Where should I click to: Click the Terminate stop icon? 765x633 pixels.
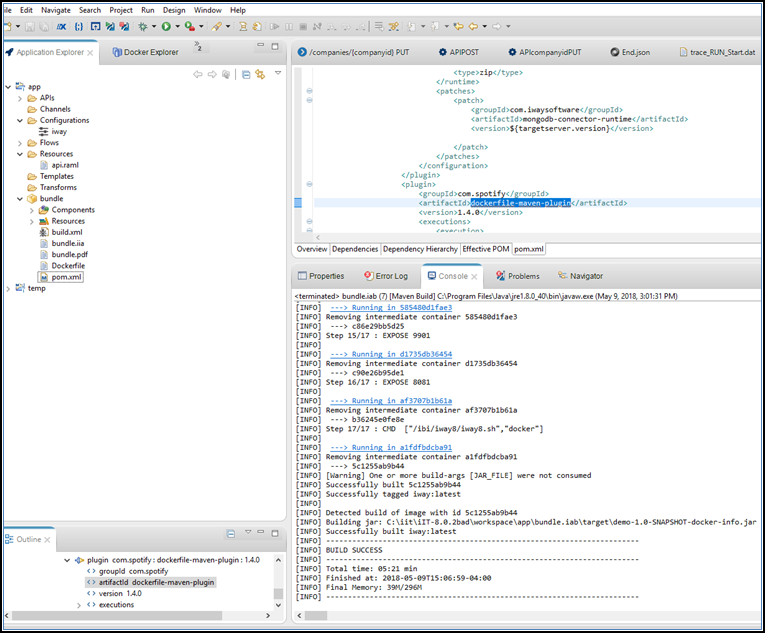click(303, 26)
